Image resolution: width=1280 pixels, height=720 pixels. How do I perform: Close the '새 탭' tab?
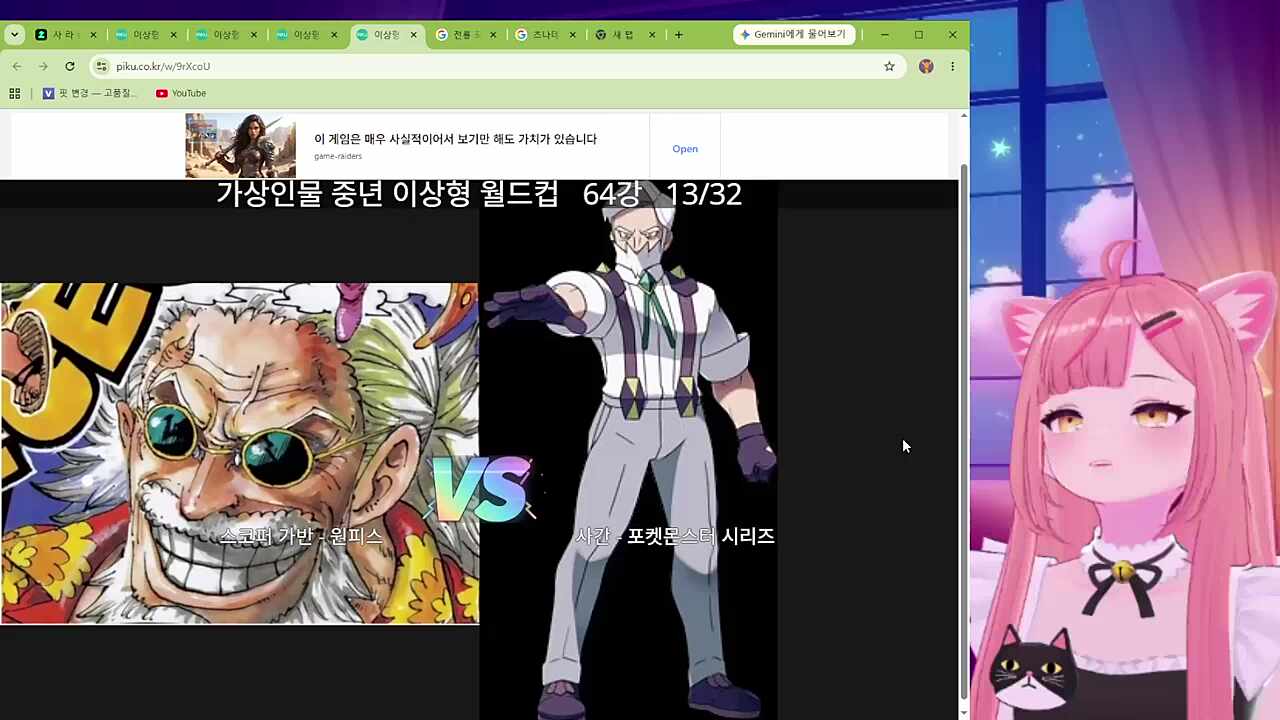coord(652,34)
